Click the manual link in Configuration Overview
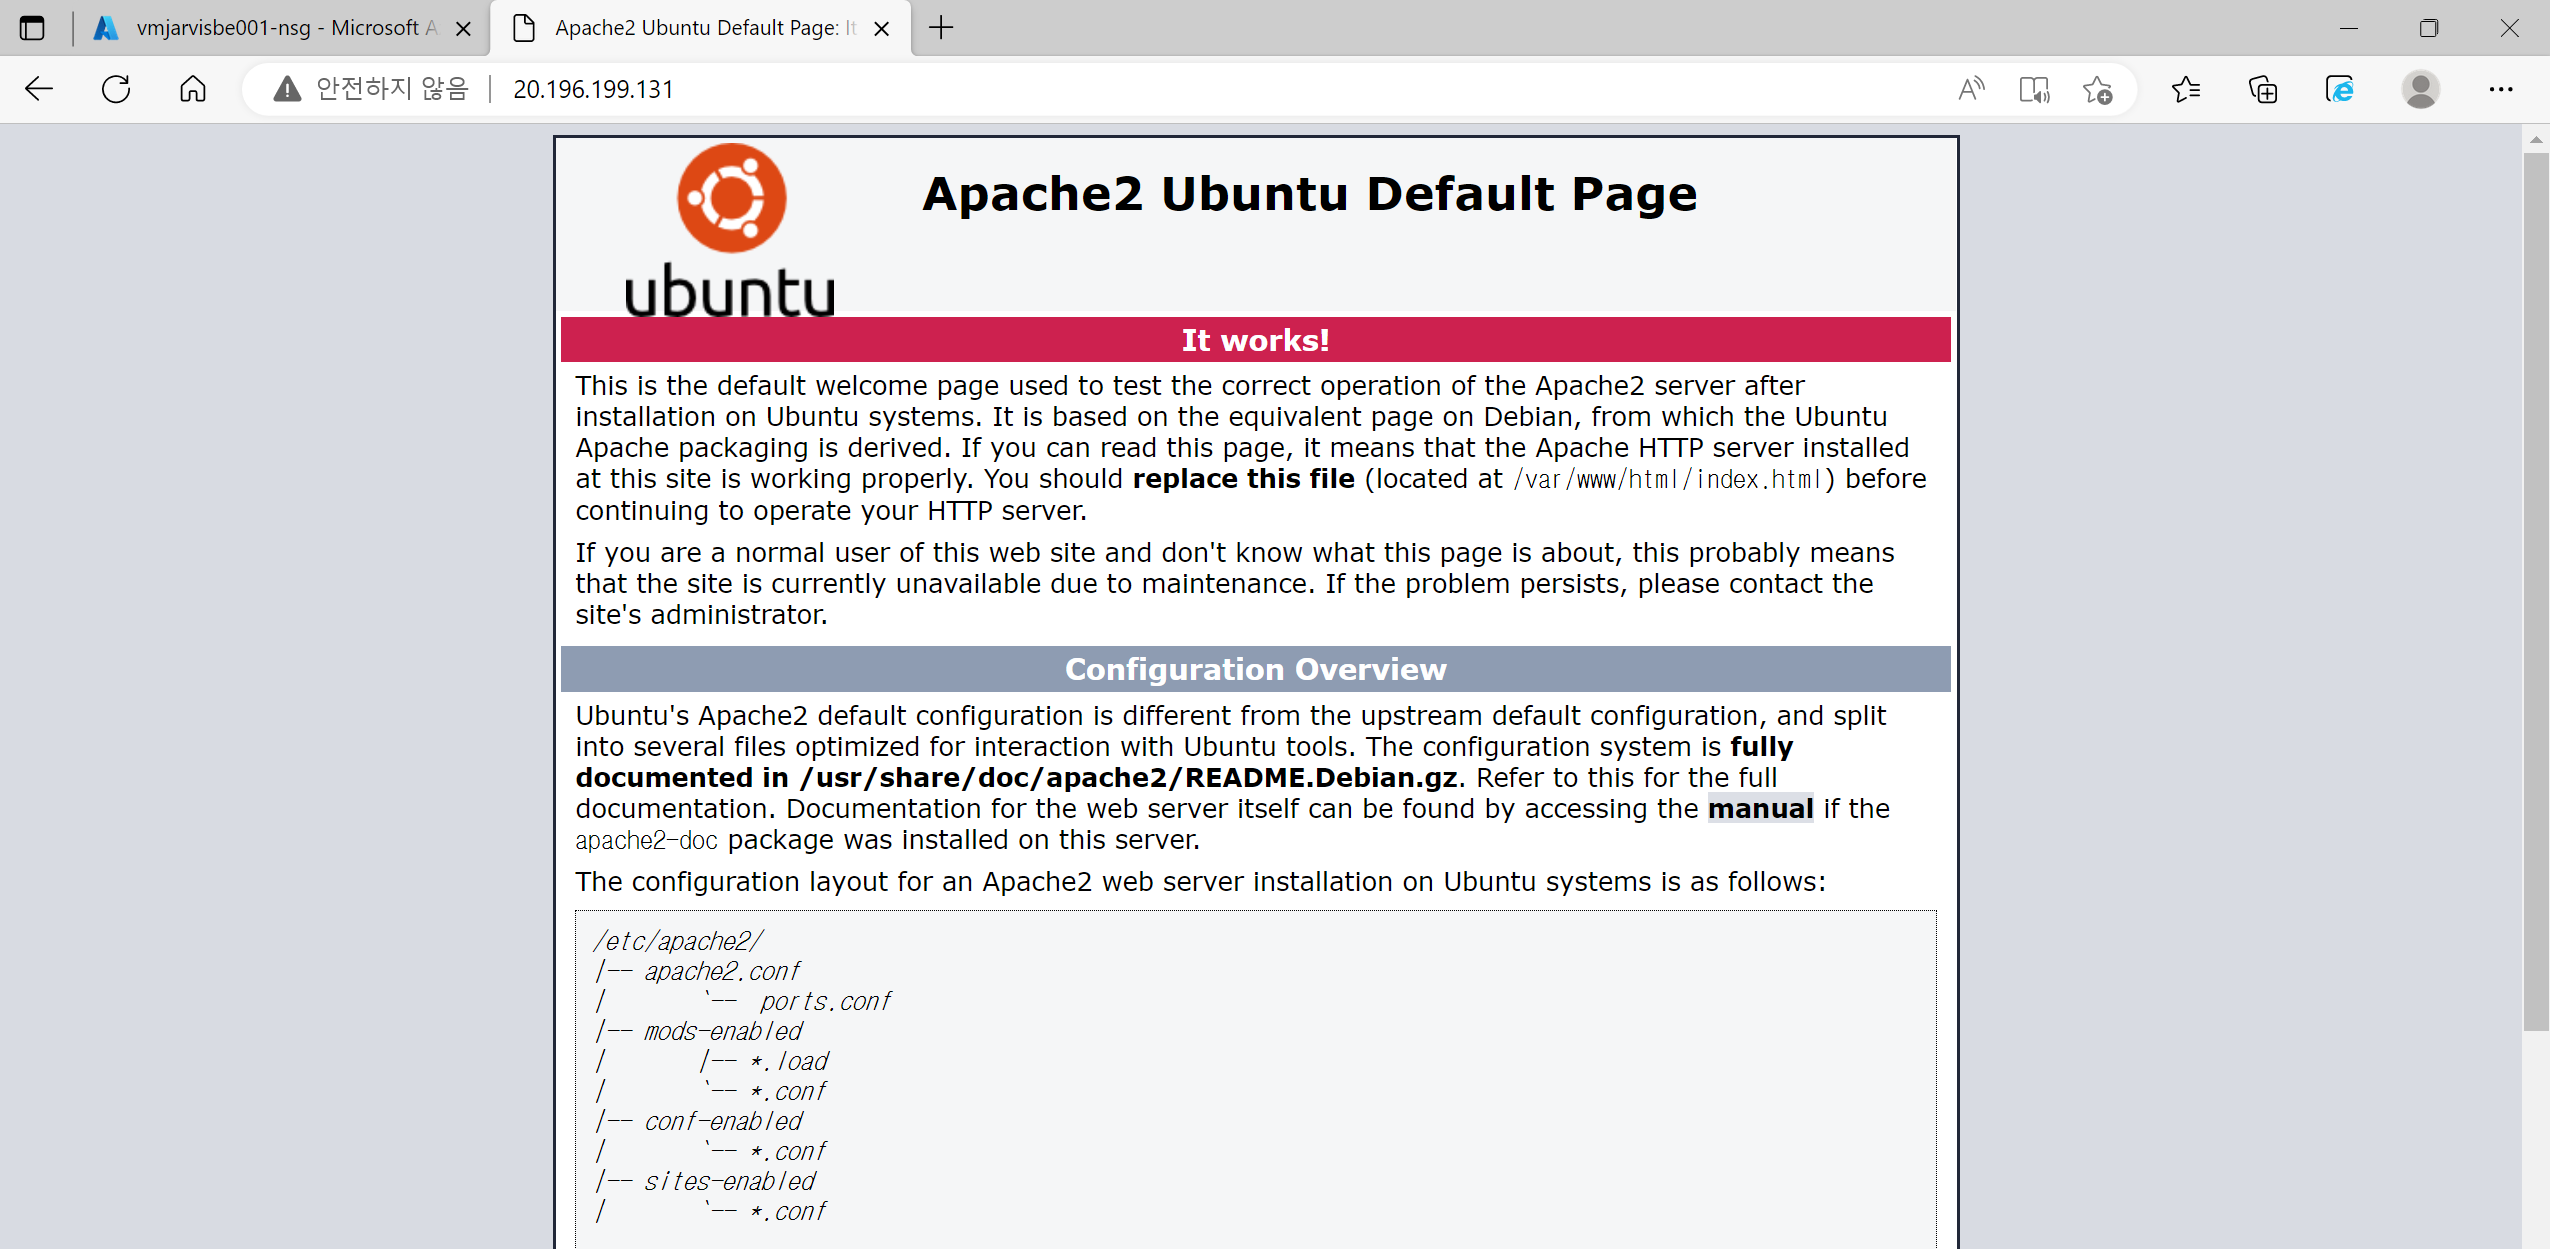Screen dimensions: 2550x1249 tap(1760, 808)
